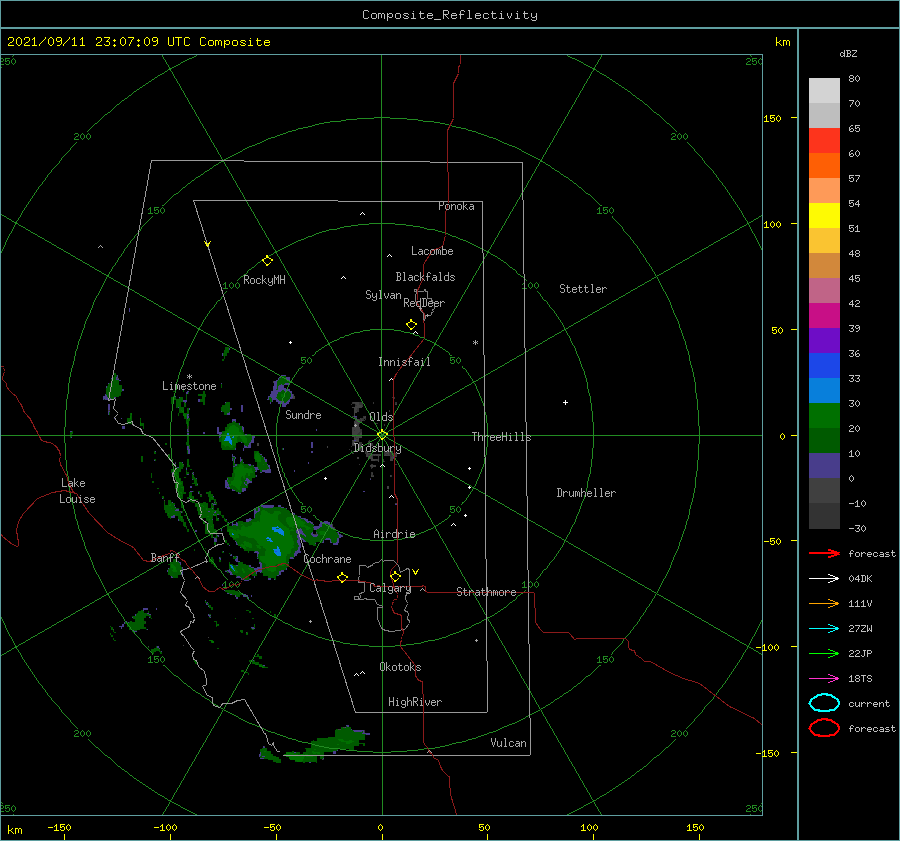Screen dimensions: 900x841
Task: Click the Drumheller city label
Action: pyautogui.click(x=586, y=493)
